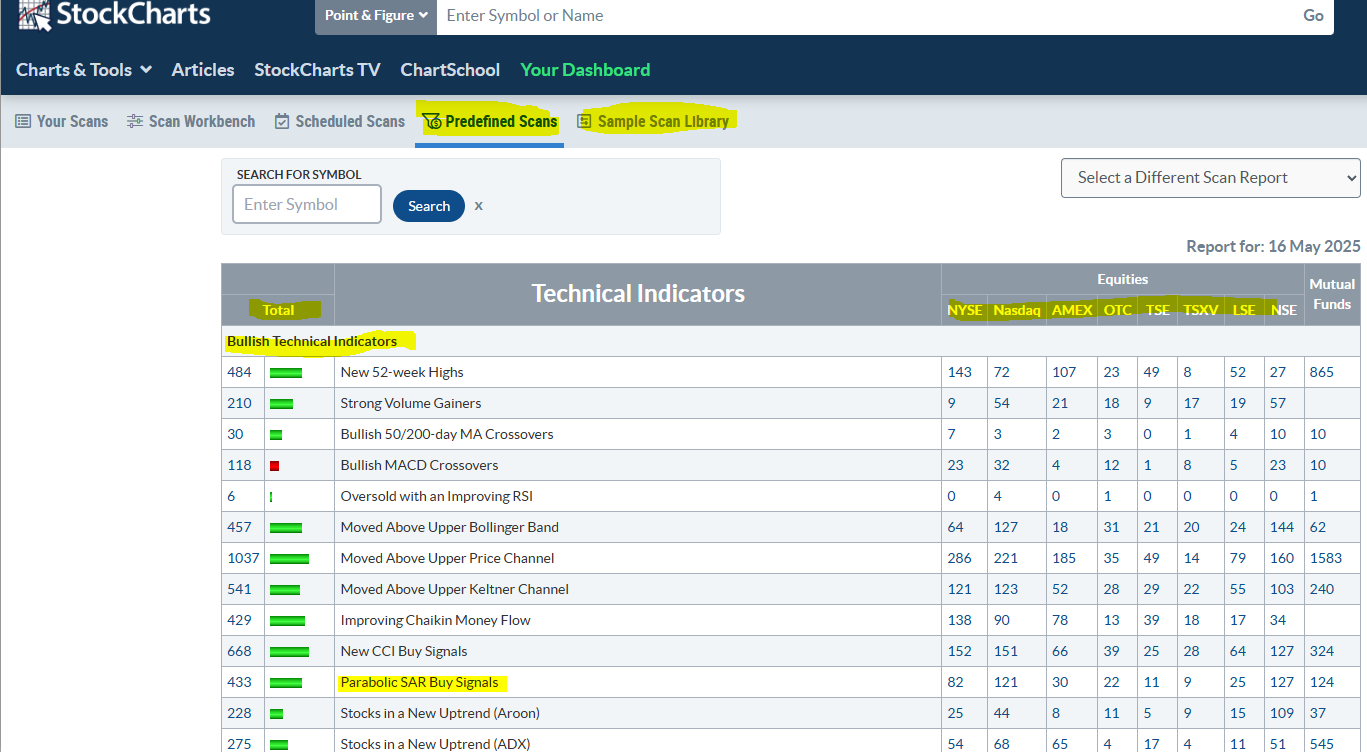Viewport: 1367px width, 752px height.
Task: Click the AMEX column header
Action: tap(1072, 310)
